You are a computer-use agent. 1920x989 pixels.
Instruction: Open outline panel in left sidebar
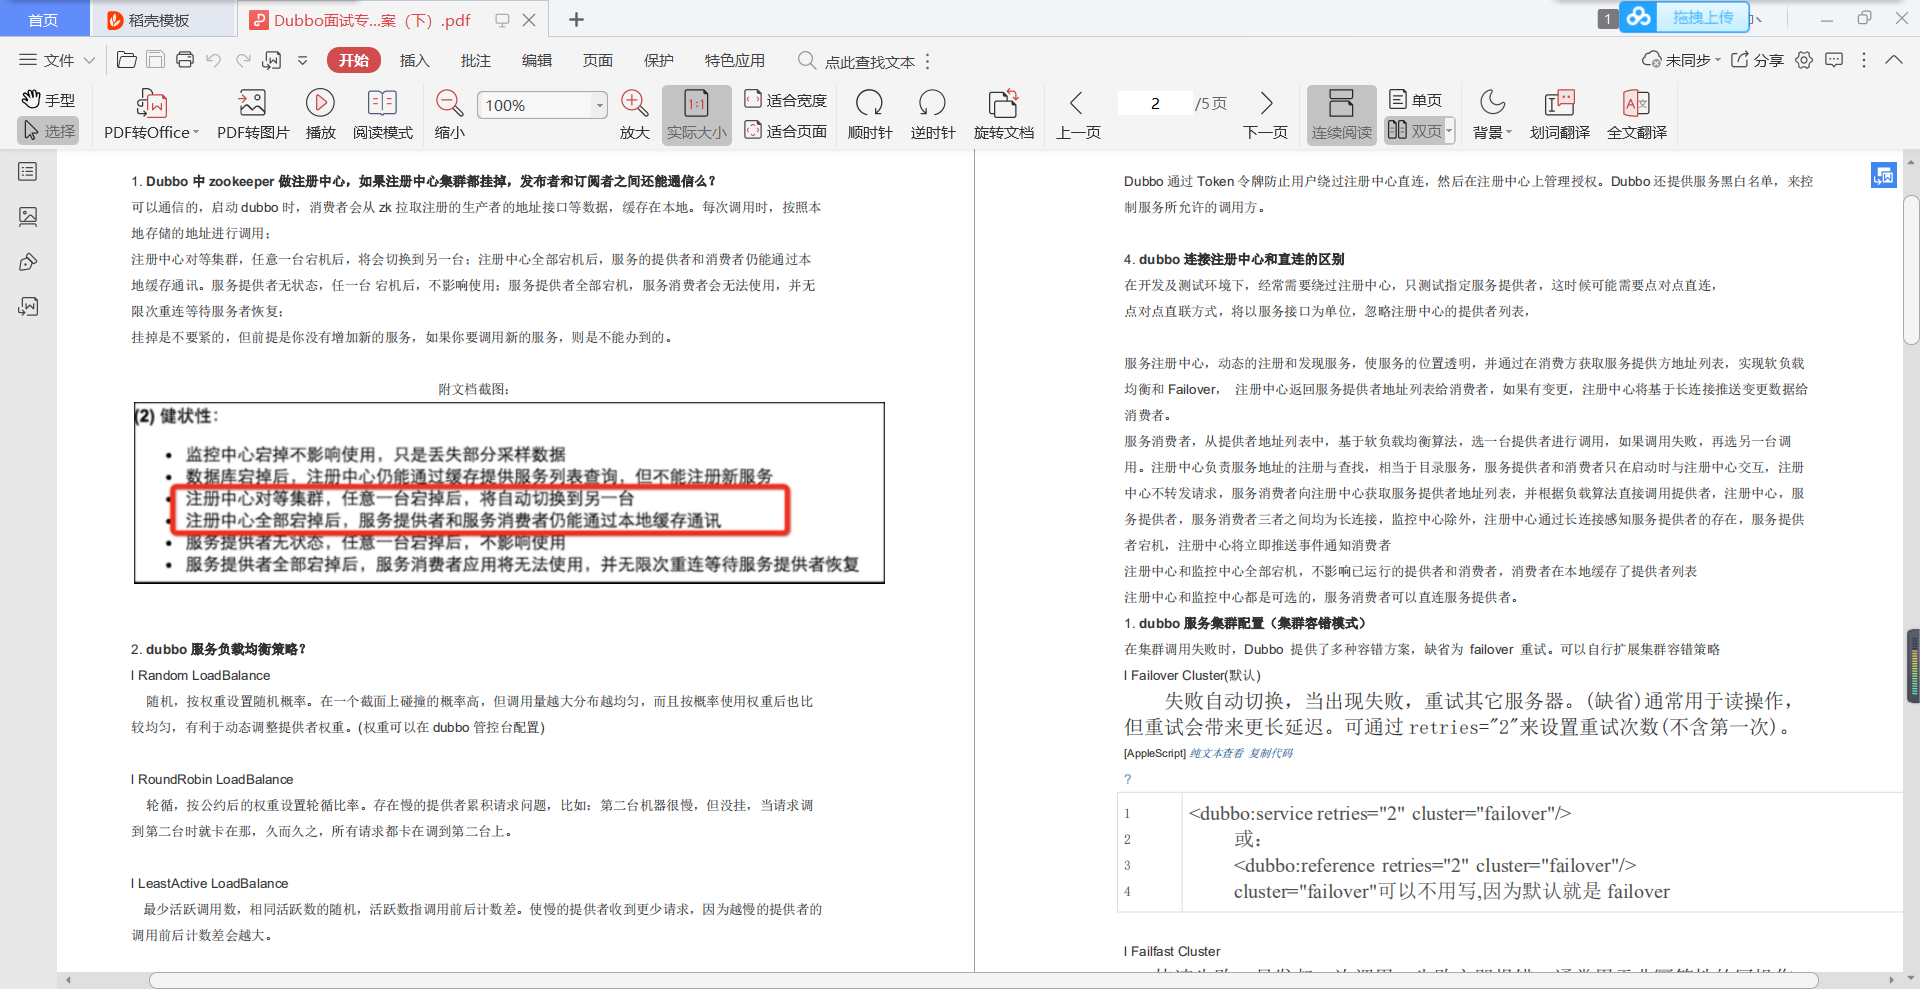pos(28,172)
